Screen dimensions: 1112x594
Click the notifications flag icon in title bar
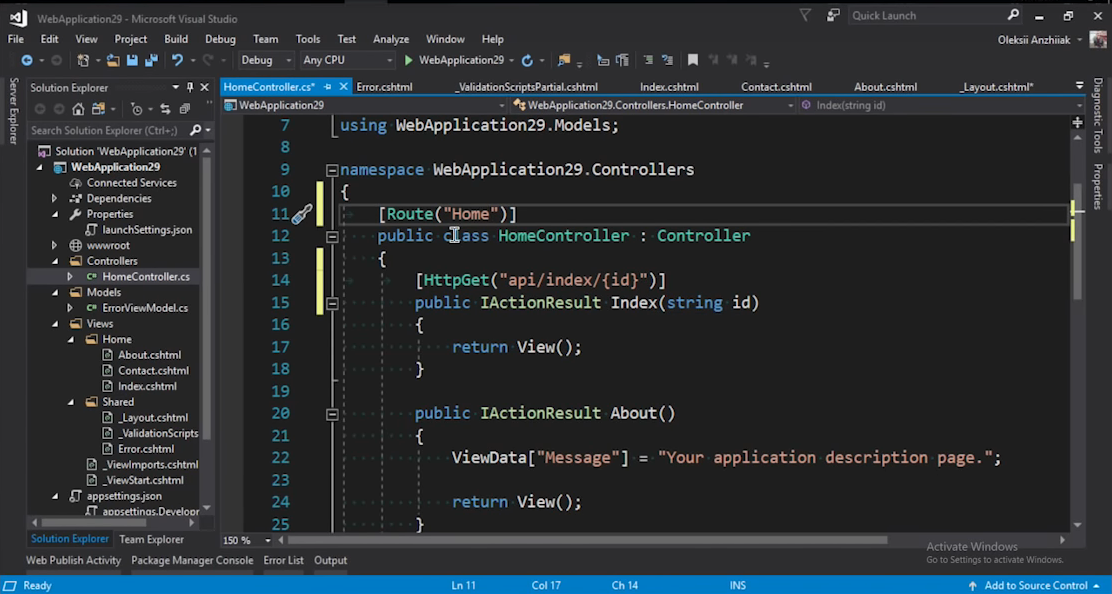(805, 15)
